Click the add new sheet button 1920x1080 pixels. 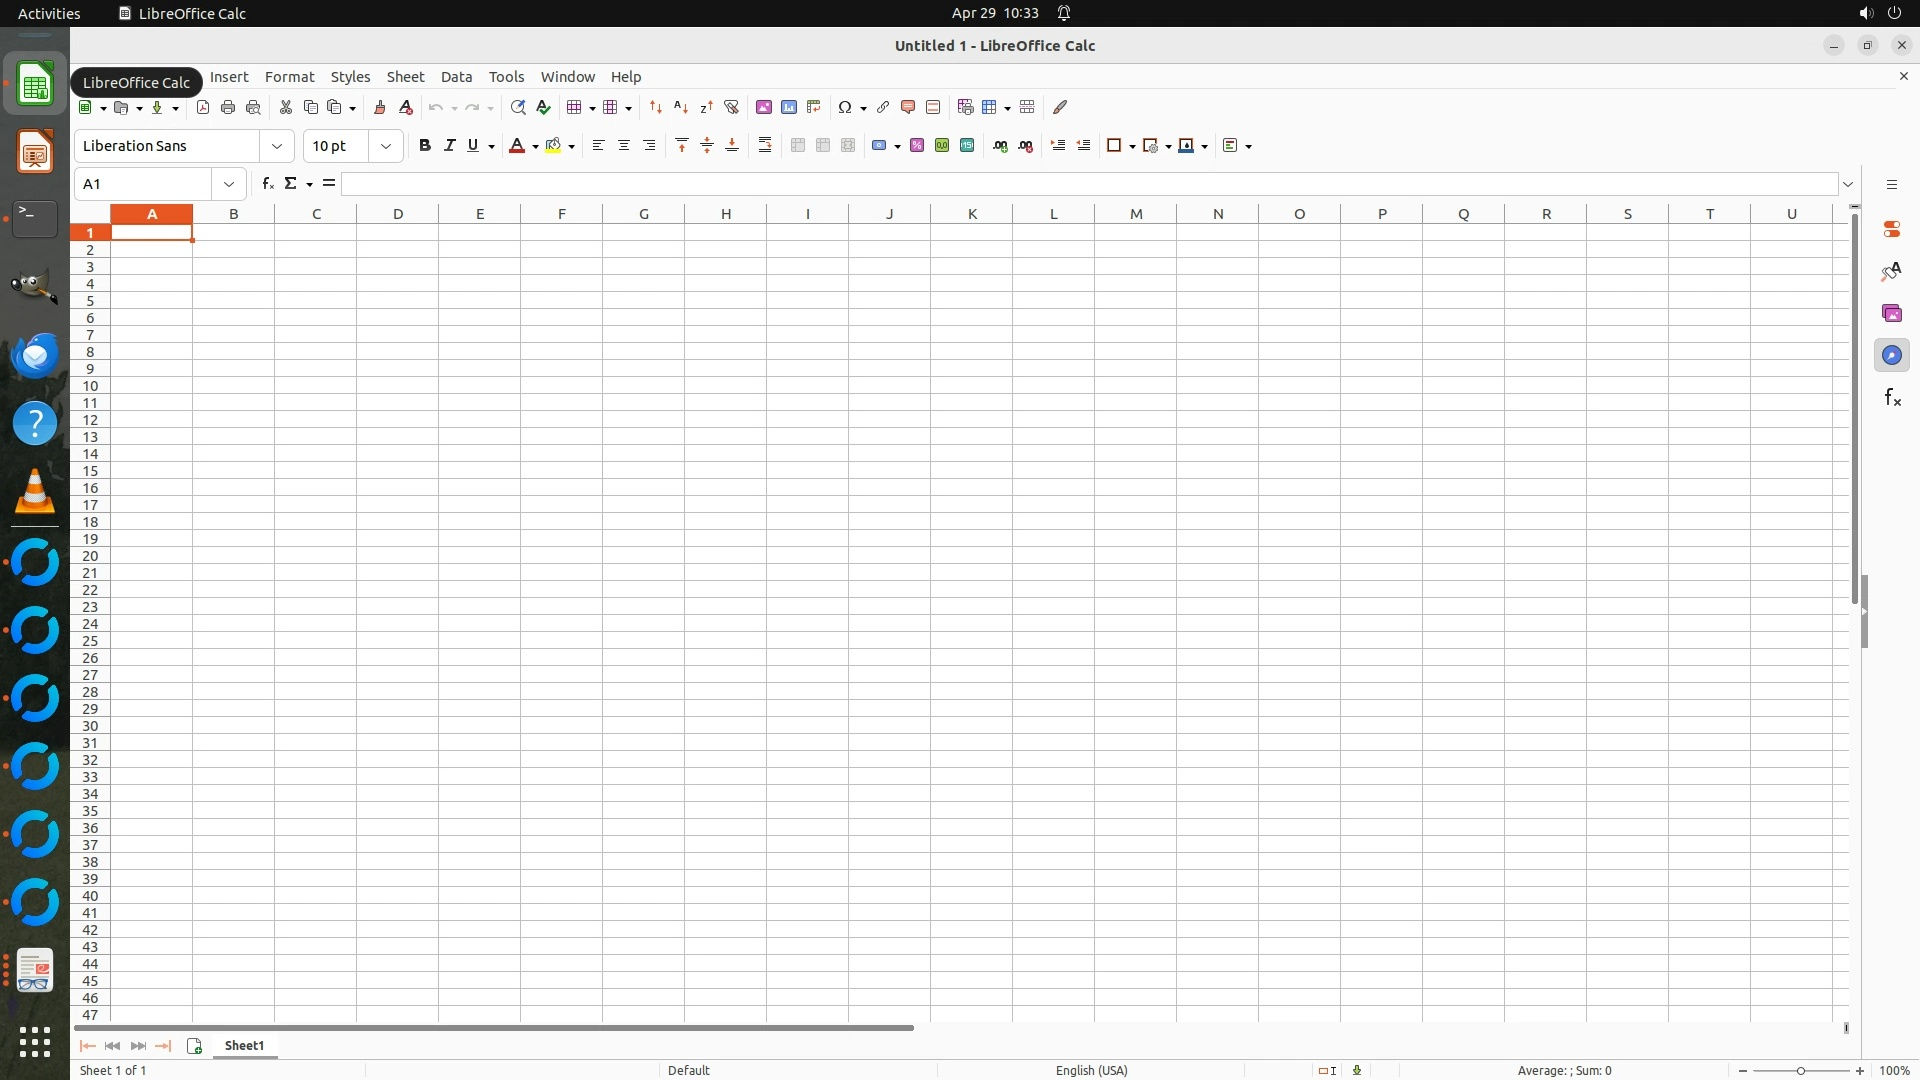click(x=195, y=1046)
